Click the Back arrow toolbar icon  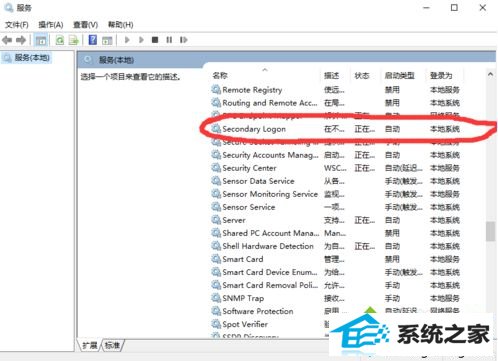point(7,40)
